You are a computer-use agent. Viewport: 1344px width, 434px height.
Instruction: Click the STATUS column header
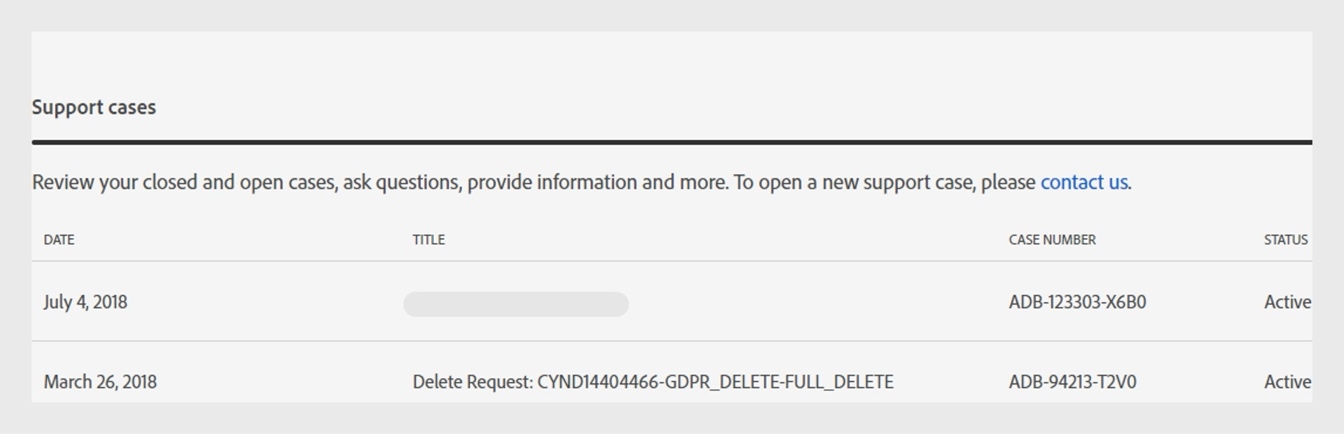click(1285, 240)
